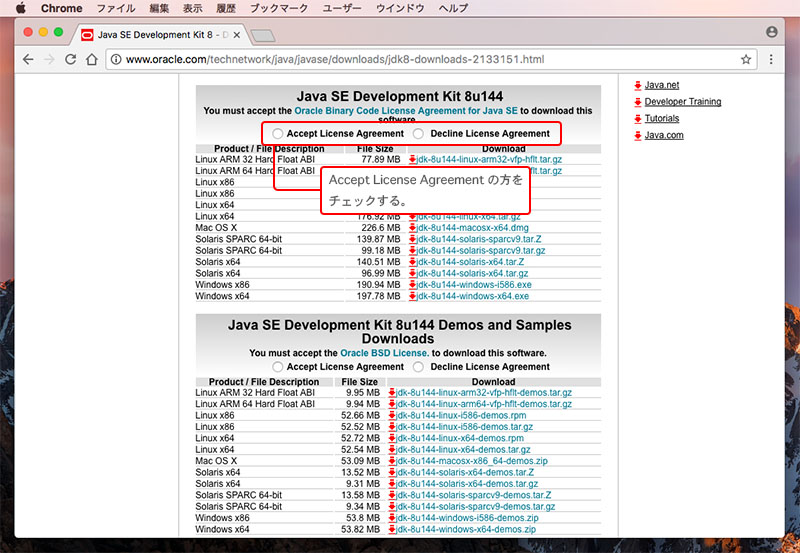Select Accept License Agreement for Demos and Samples
Viewport: 800px width, 553px height.
[x=278, y=367]
